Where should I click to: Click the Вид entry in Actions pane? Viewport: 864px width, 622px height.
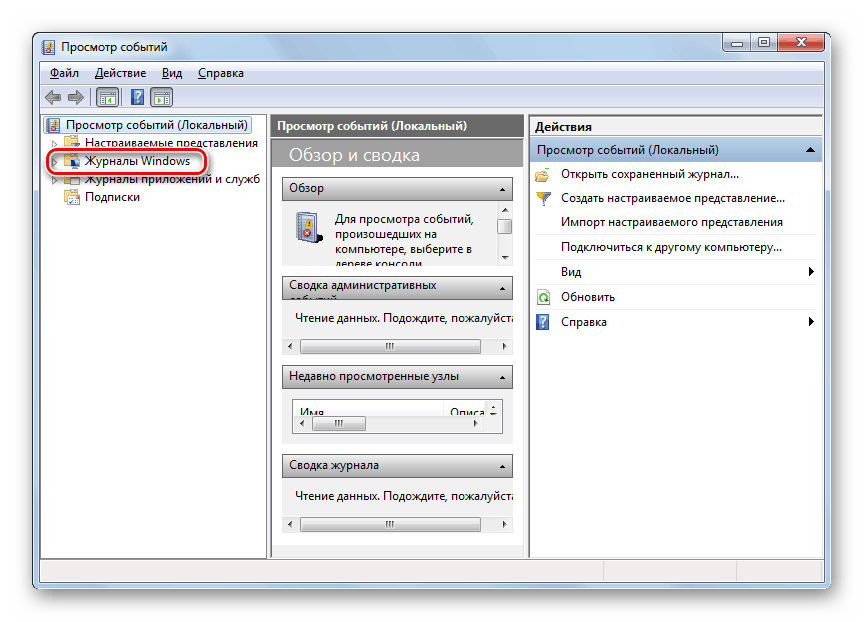571,272
